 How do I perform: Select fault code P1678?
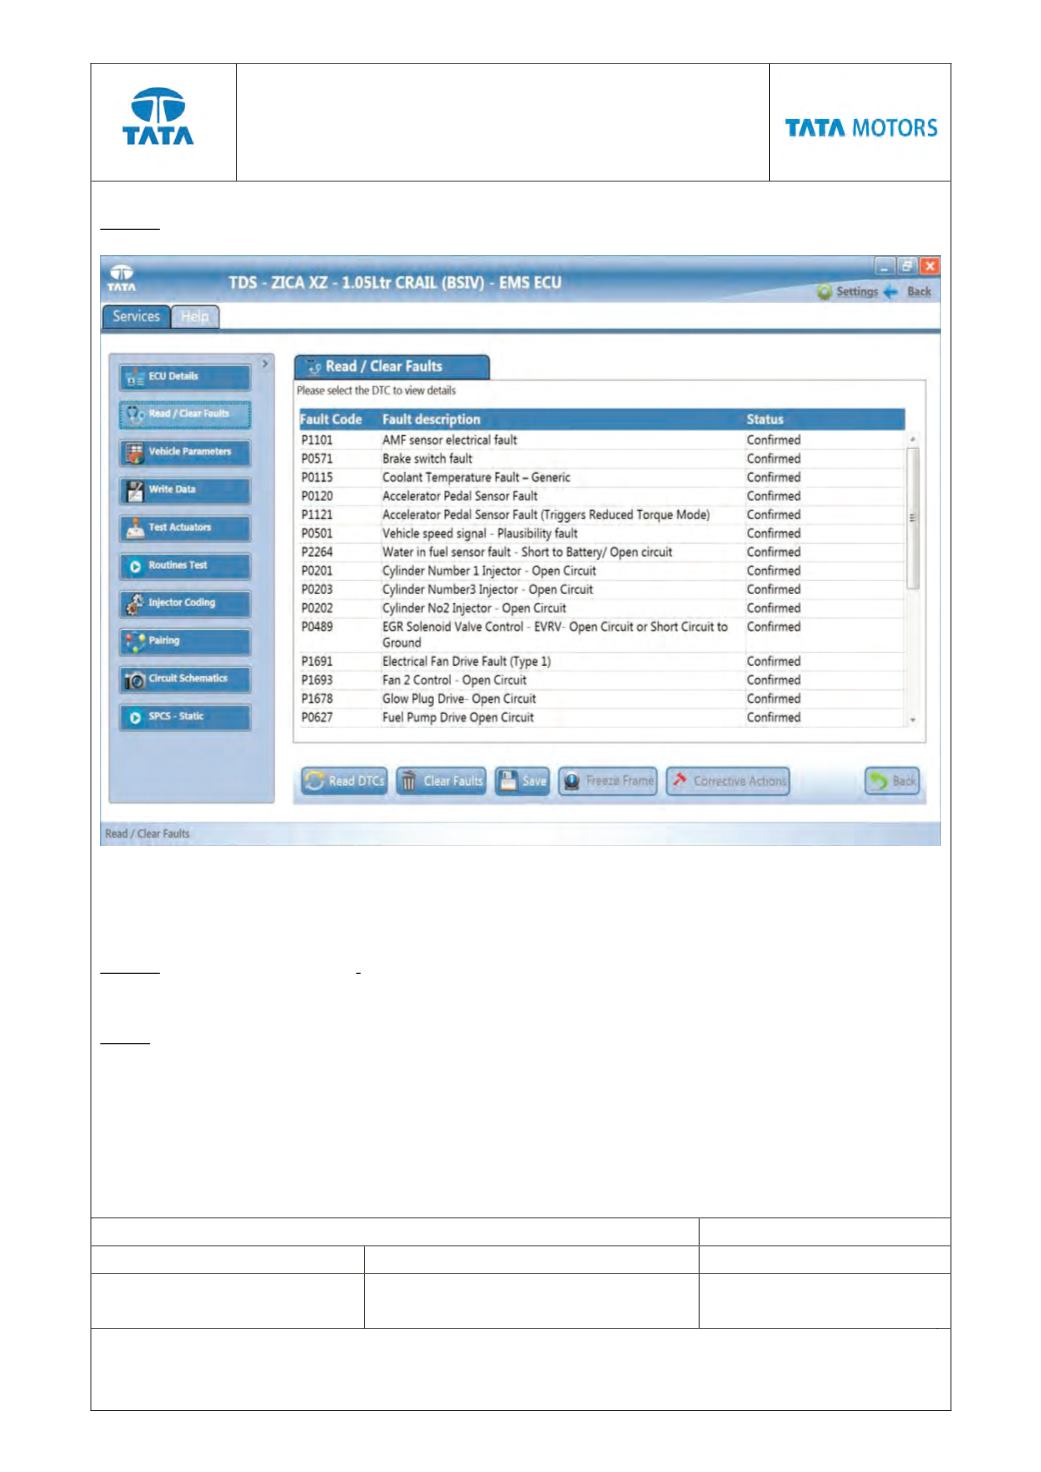coord(317,699)
